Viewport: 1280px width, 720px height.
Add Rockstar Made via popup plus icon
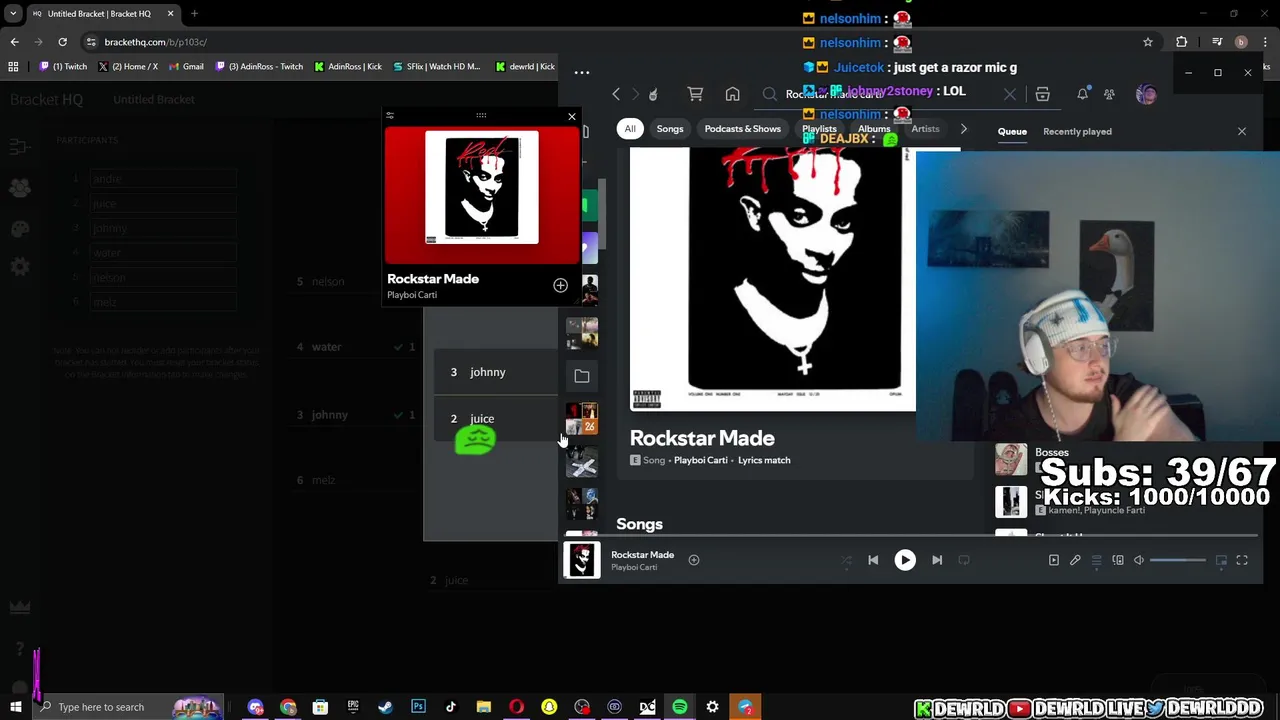click(x=560, y=286)
